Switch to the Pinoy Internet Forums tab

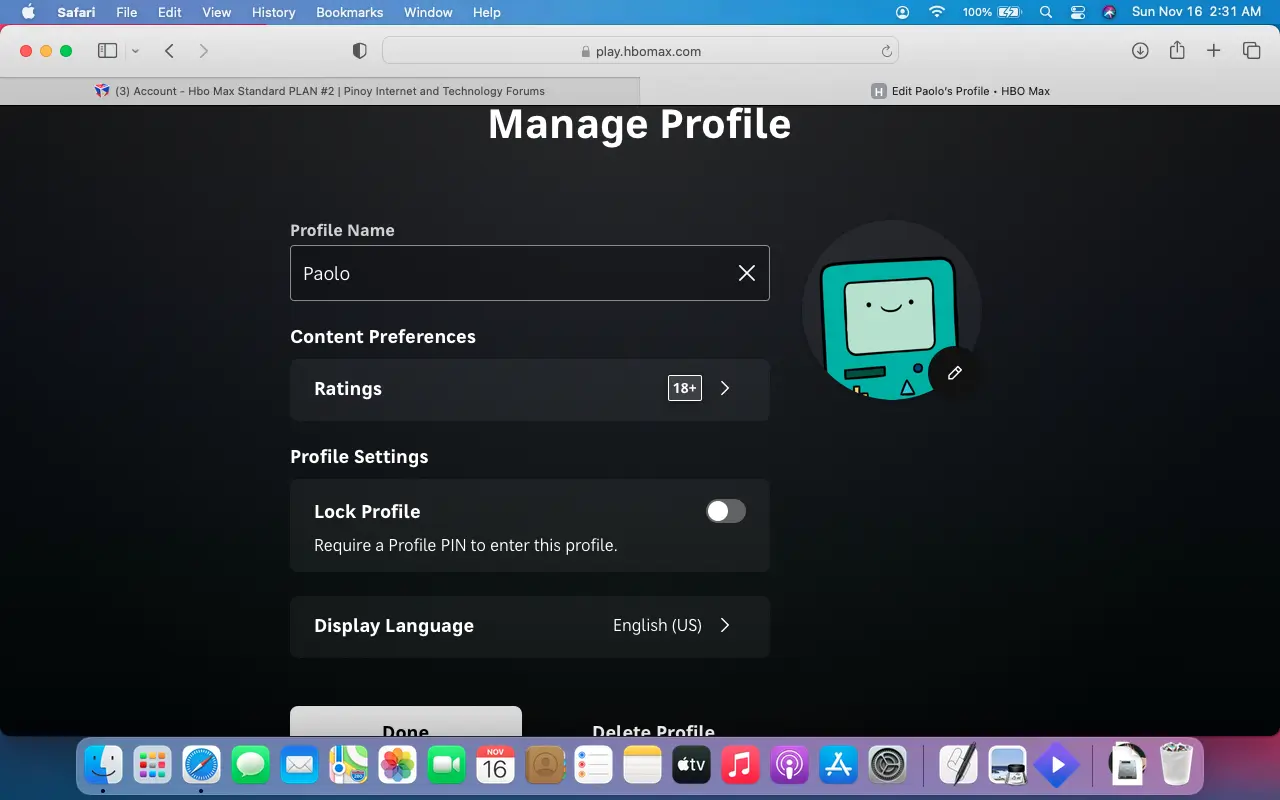pyautogui.click(x=320, y=91)
